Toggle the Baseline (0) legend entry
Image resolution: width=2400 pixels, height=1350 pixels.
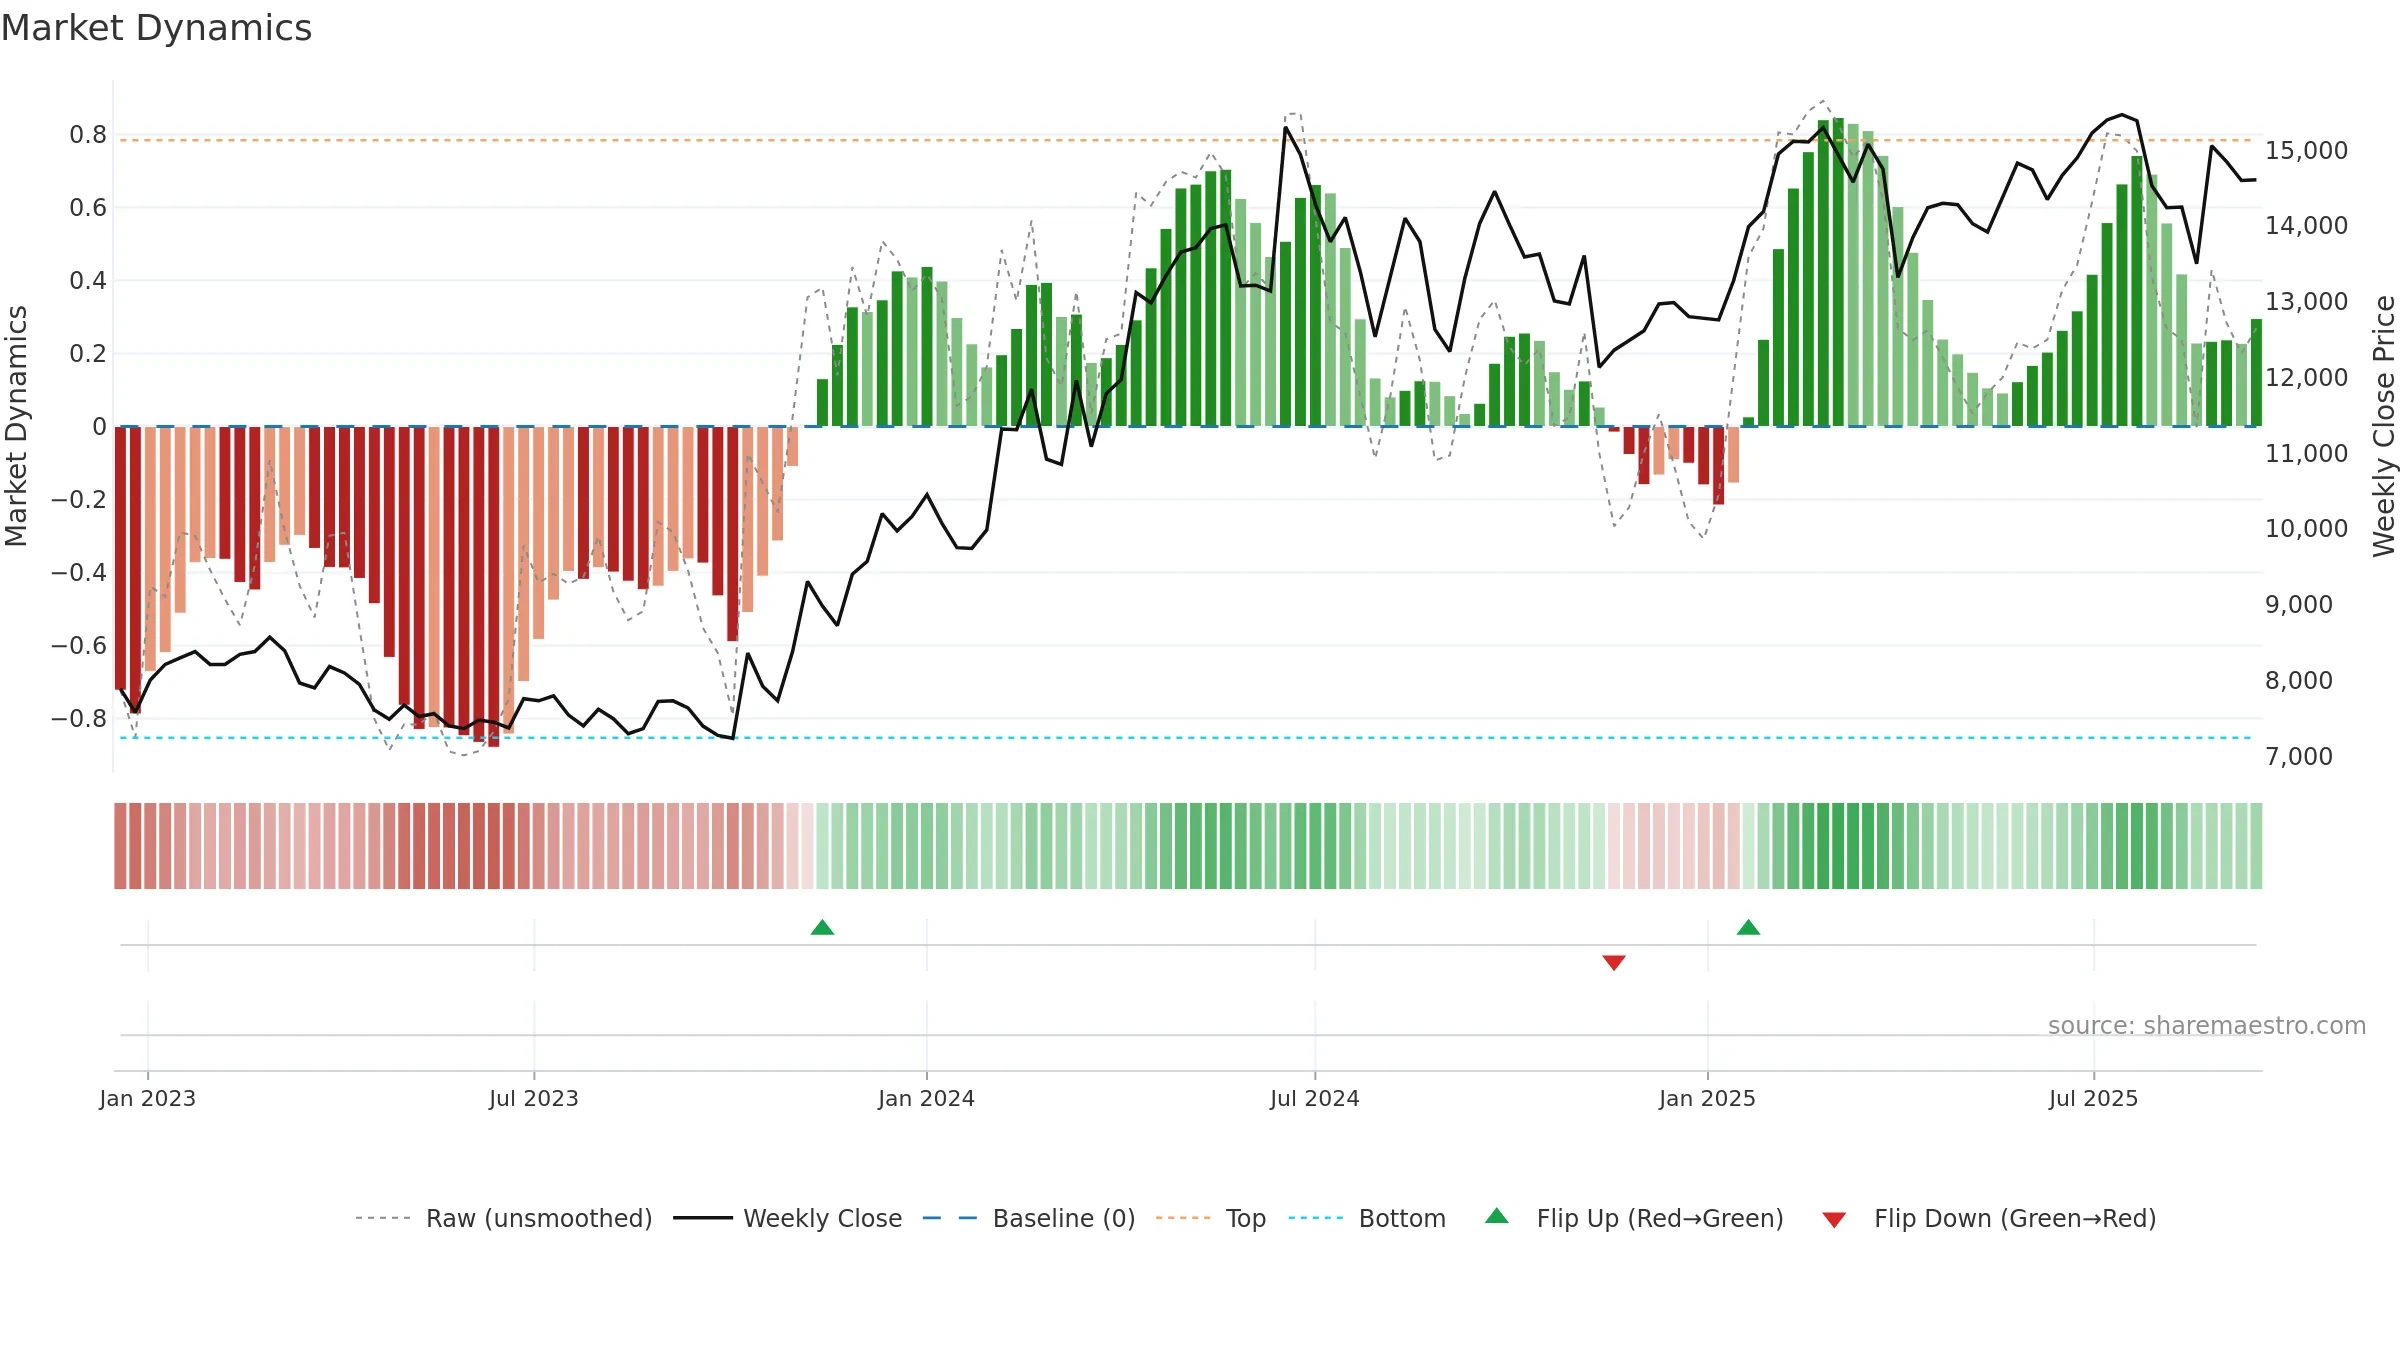coord(1029,1218)
